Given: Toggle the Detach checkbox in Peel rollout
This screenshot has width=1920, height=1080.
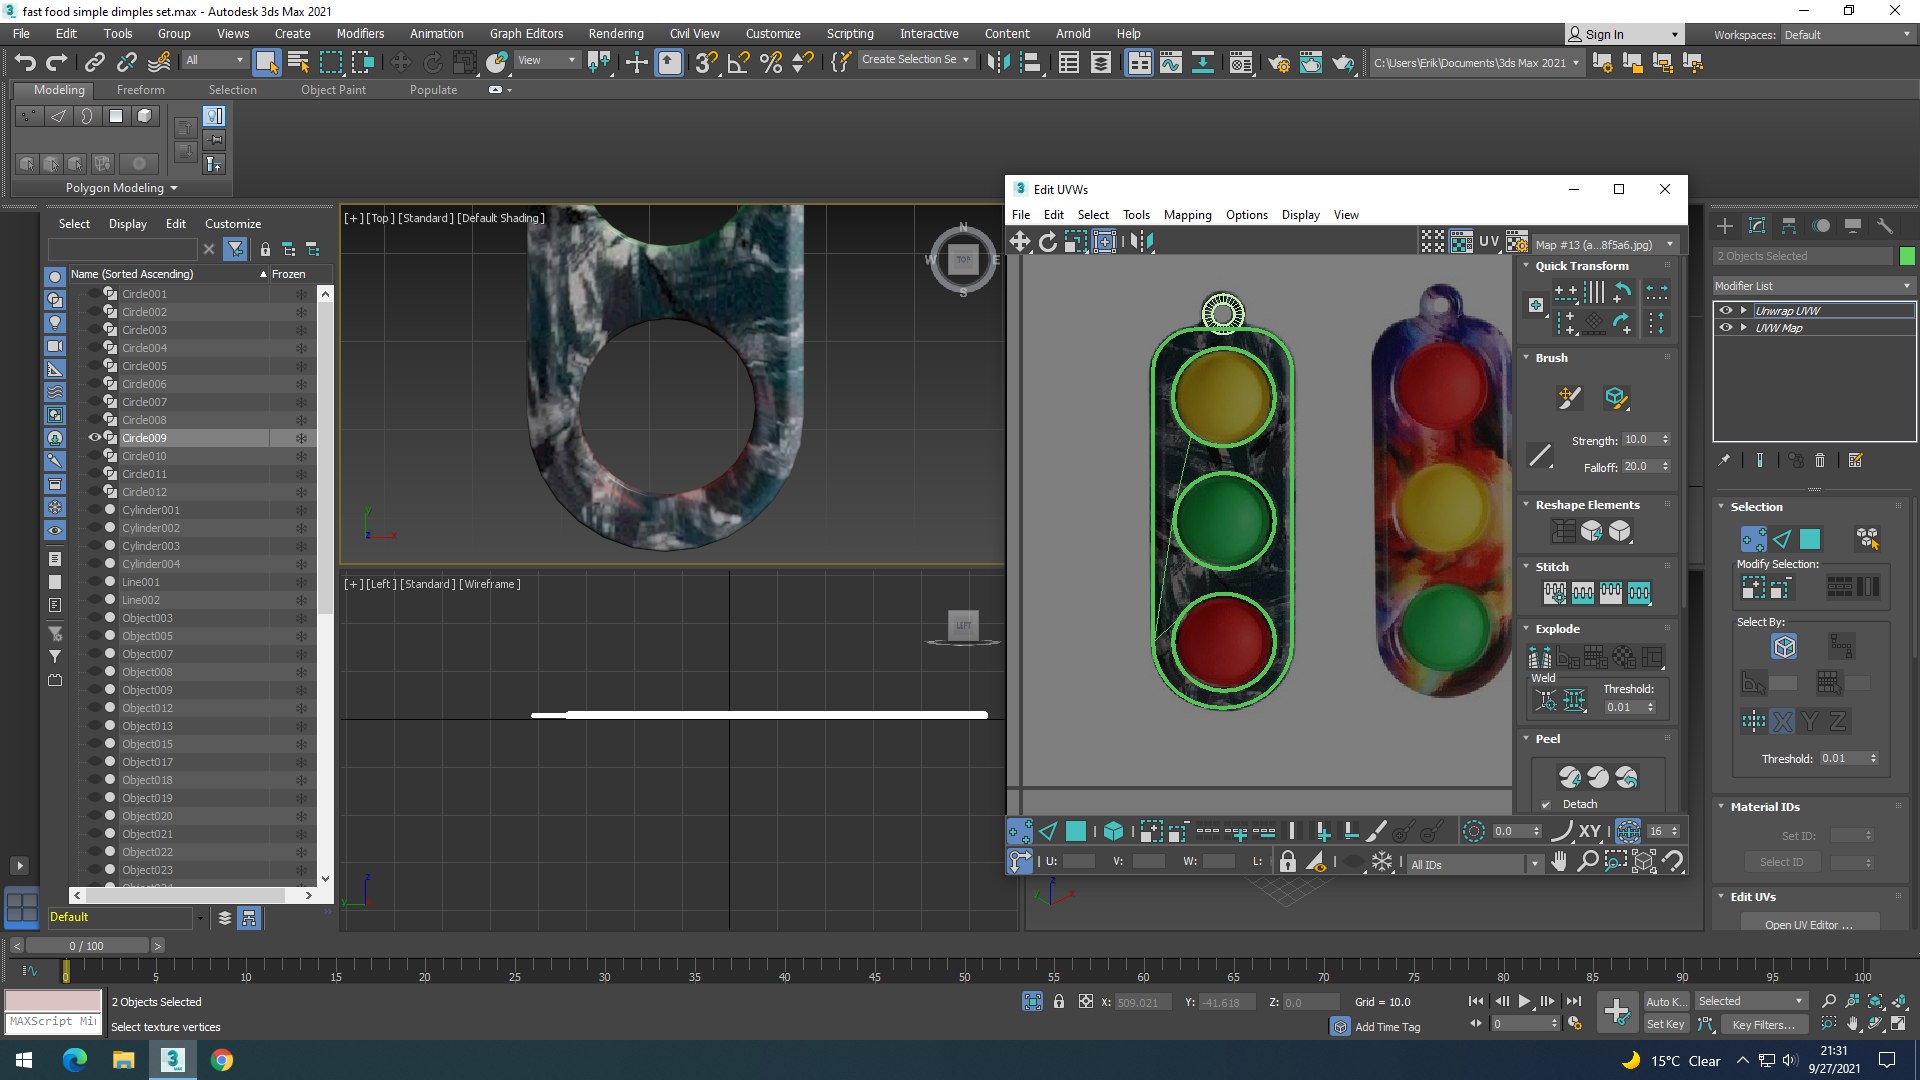Looking at the screenshot, I should click(x=1546, y=804).
